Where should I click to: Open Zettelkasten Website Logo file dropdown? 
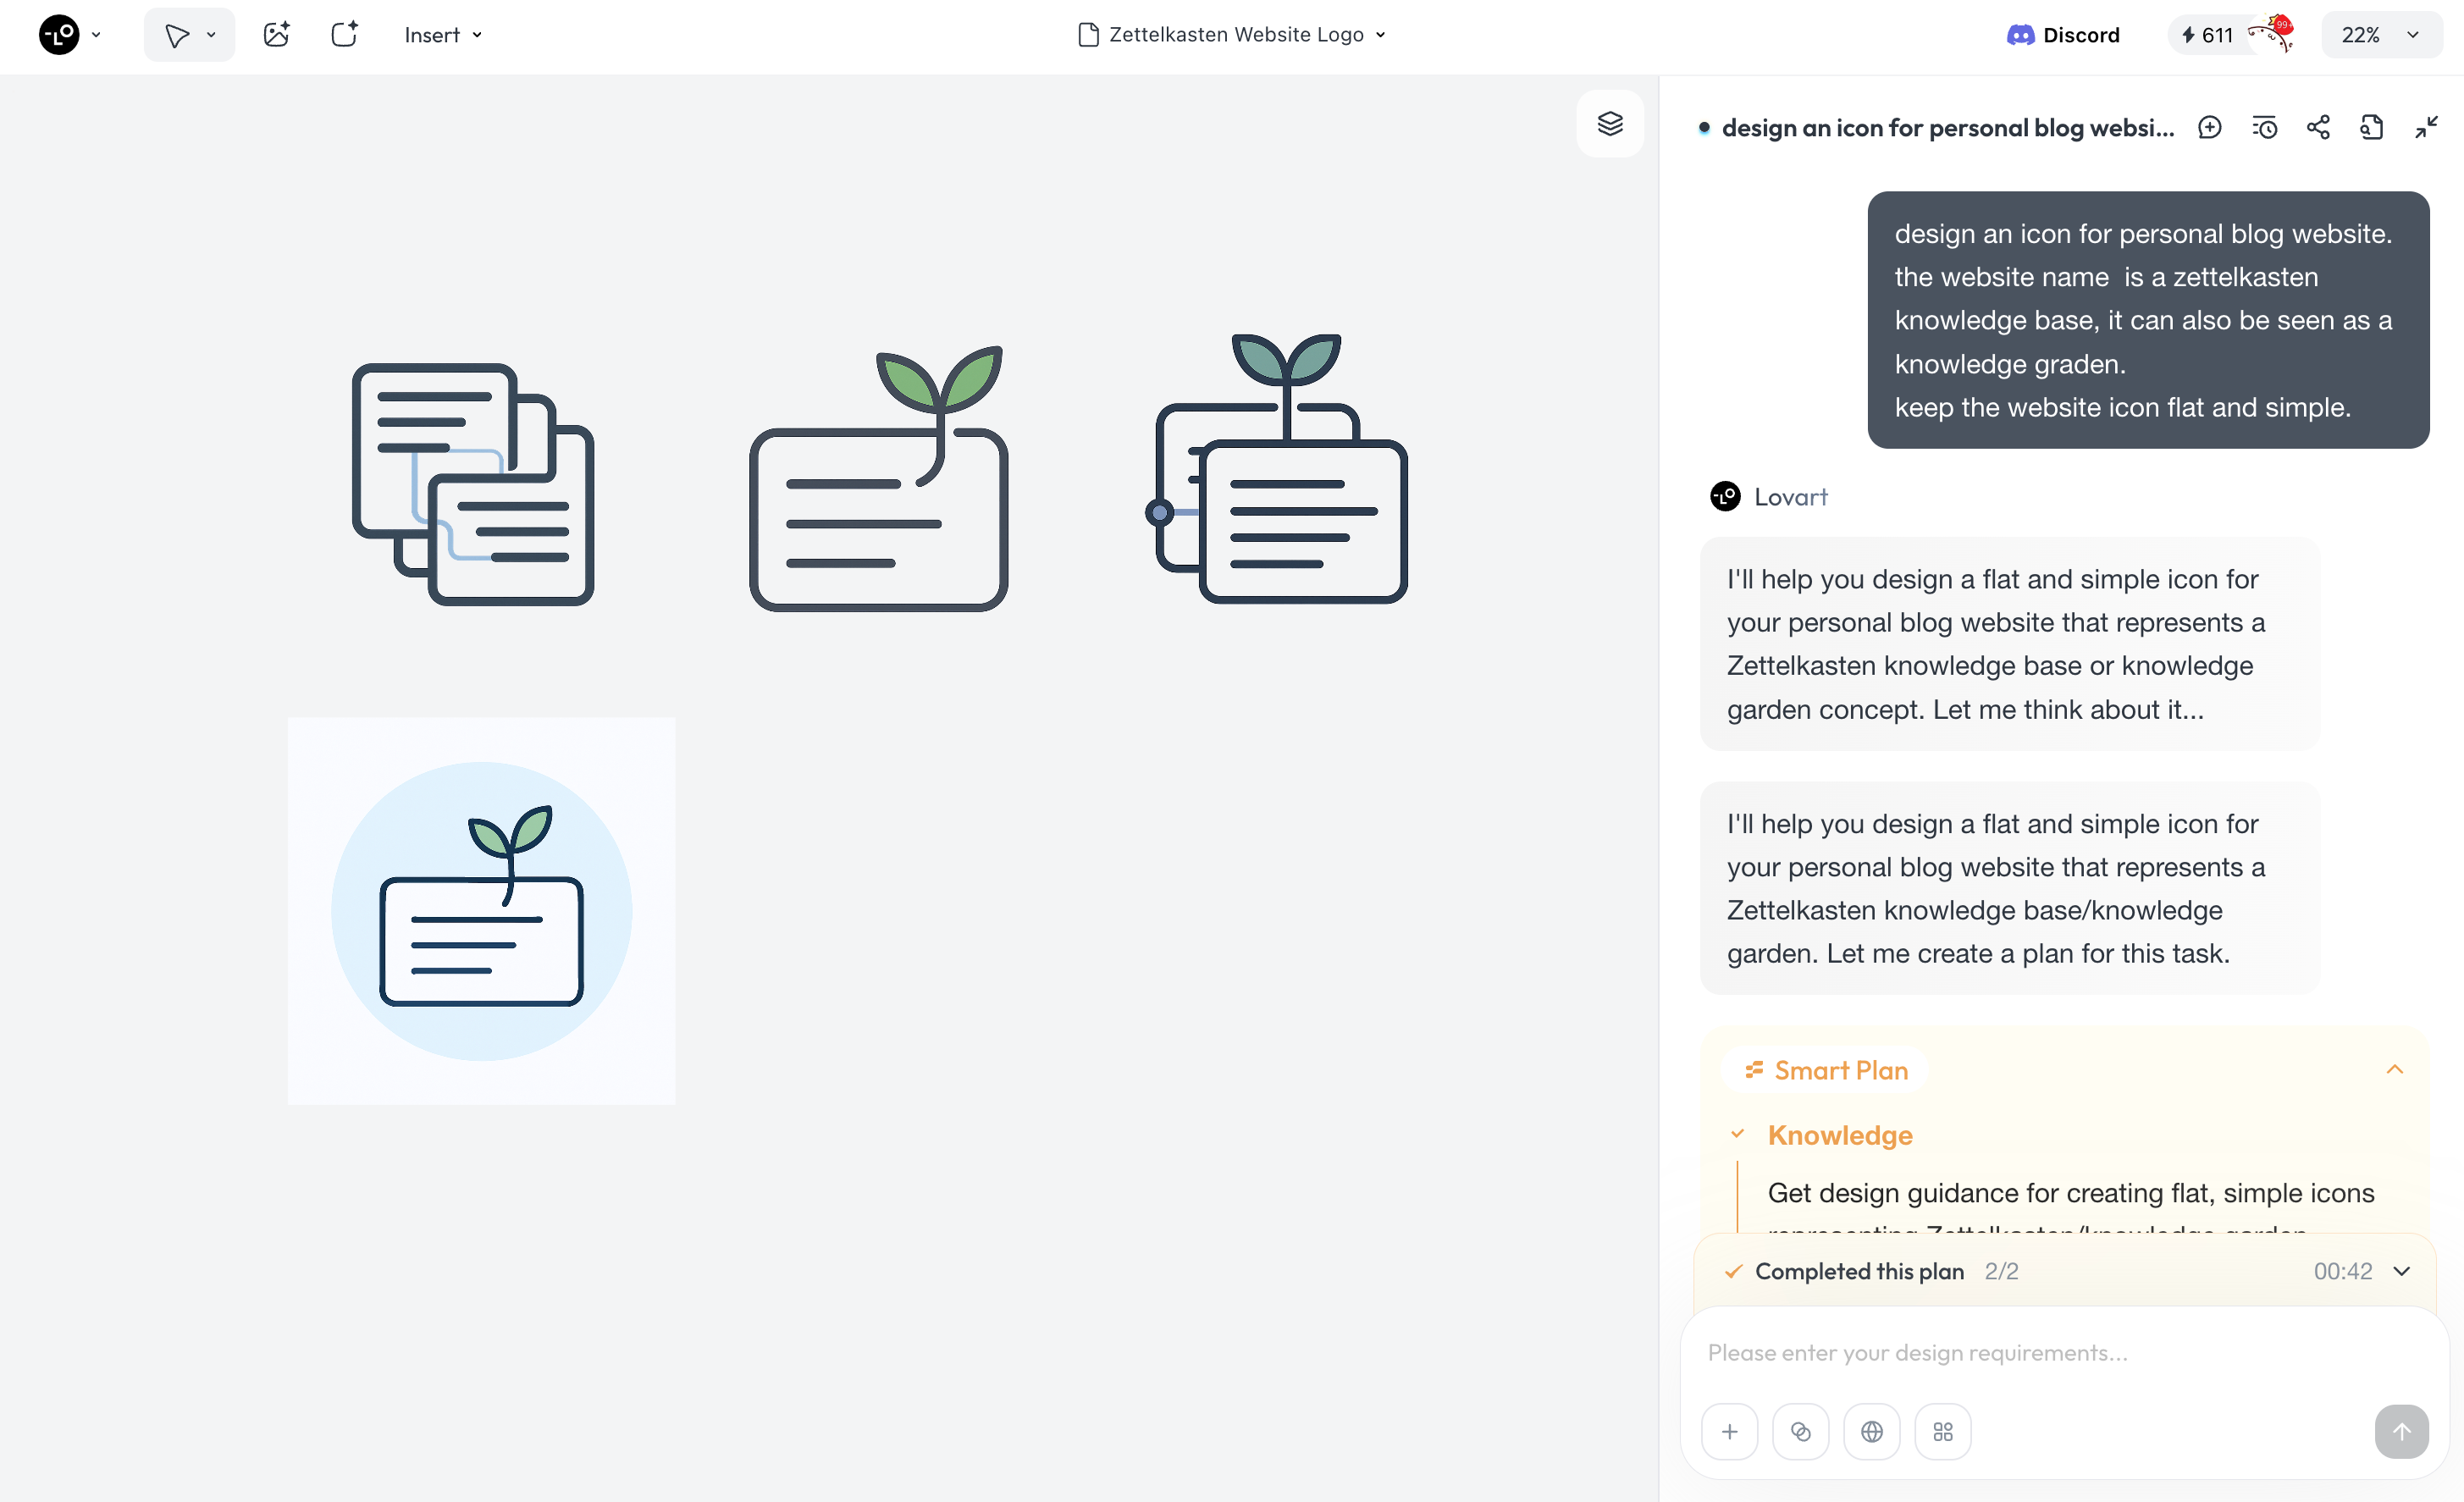coord(1232,35)
